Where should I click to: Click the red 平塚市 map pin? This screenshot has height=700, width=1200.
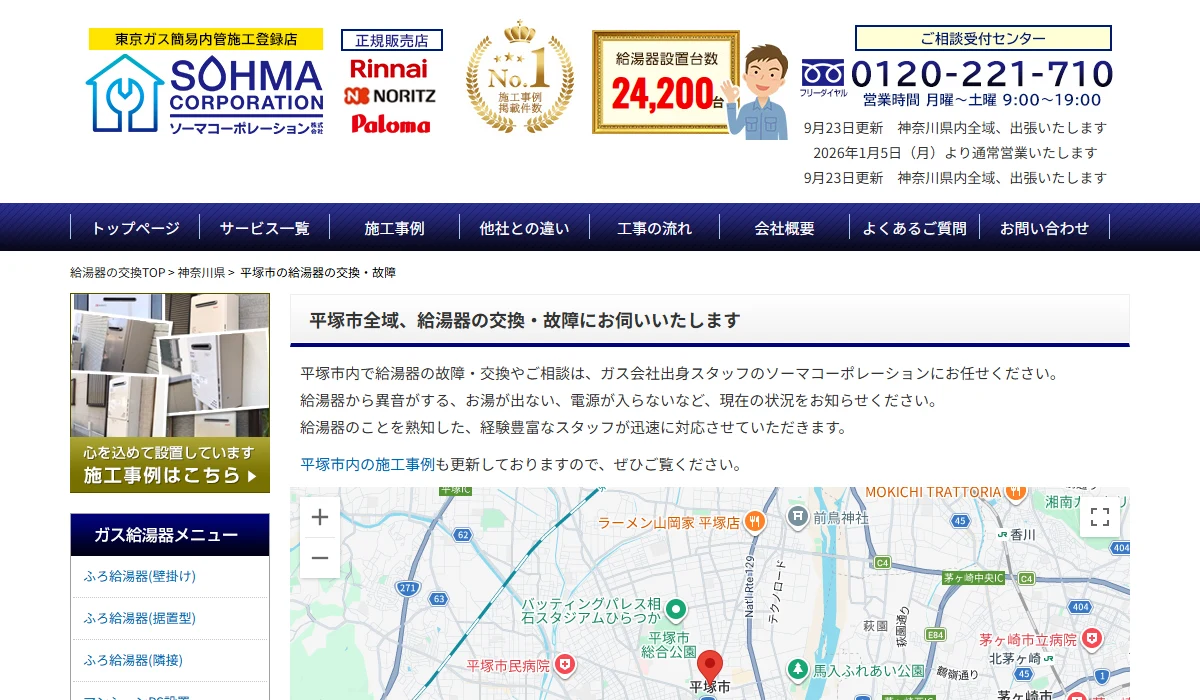pyautogui.click(x=710, y=665)
